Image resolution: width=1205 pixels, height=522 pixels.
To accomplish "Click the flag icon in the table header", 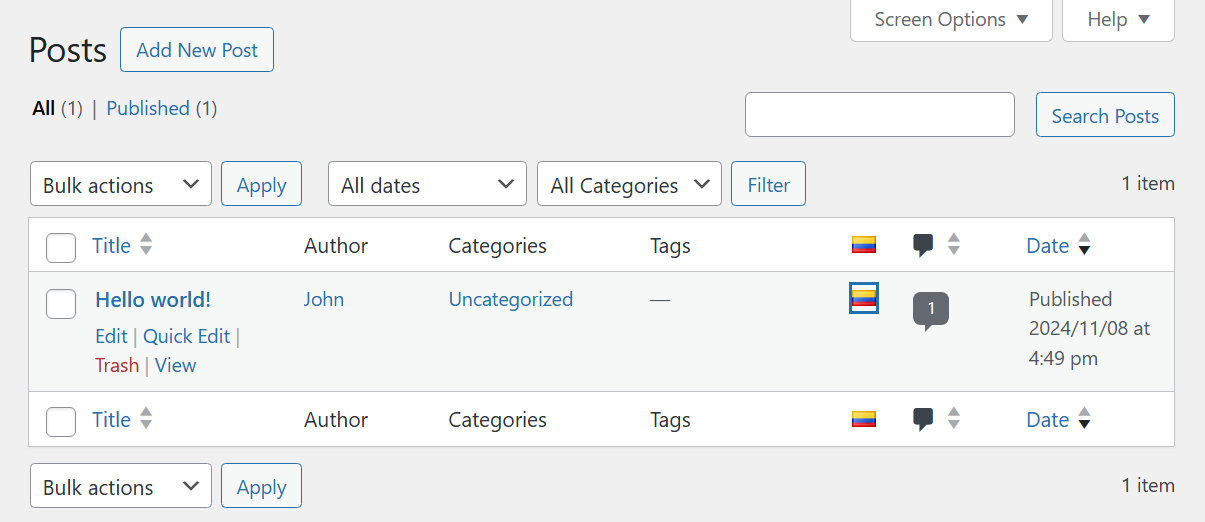I will click(863, 245).
